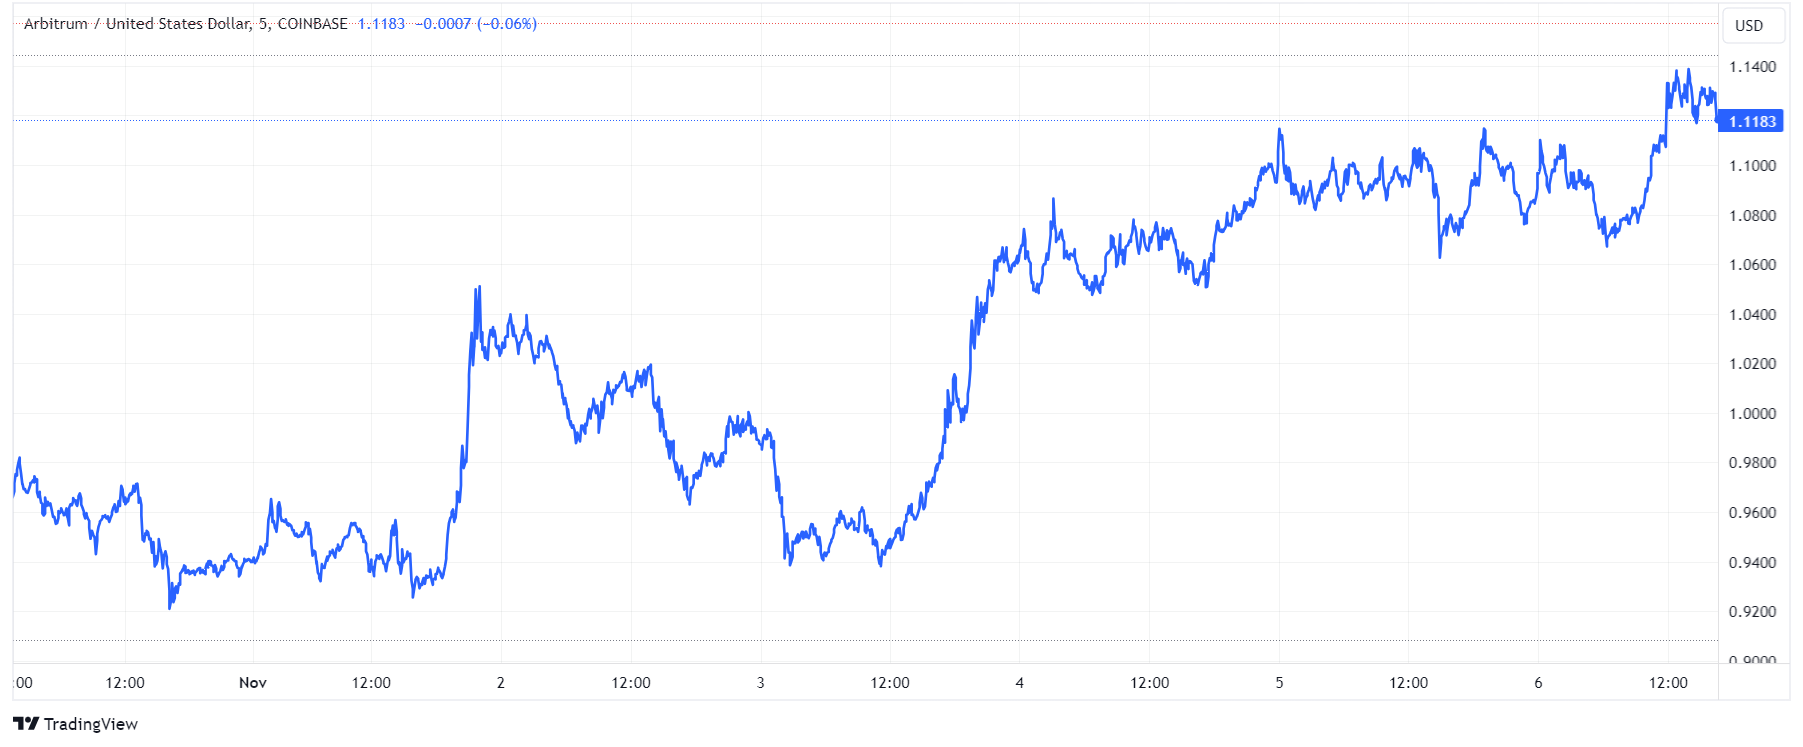Image resolution: width=1803 pixels, height=747 pixels.
Task: Click the 0.9200 price scale label
Action: 1752,612
